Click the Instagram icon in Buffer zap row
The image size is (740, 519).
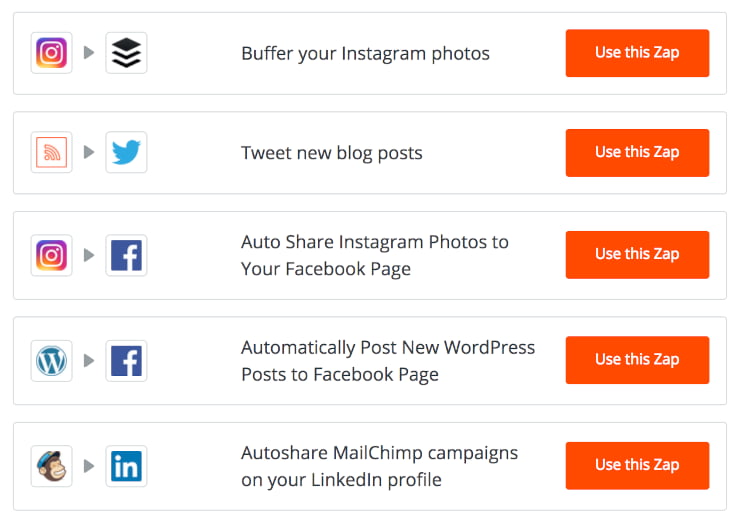(x=51, y=53)
